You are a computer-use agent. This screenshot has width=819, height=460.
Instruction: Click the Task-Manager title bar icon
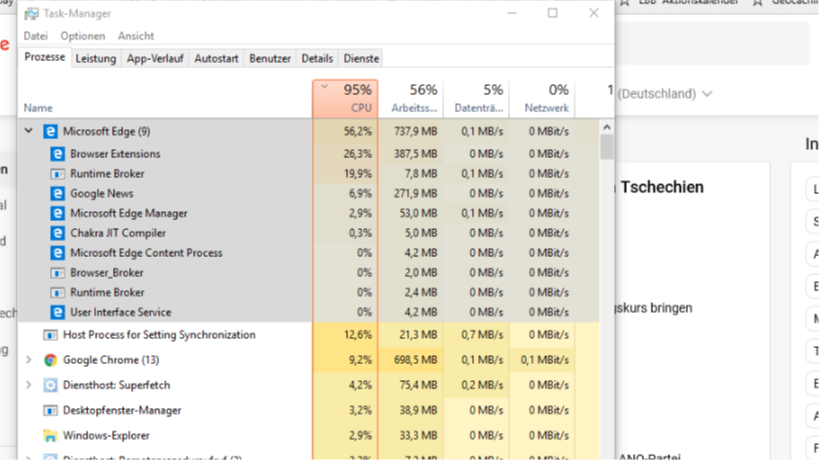coord(31,14)
